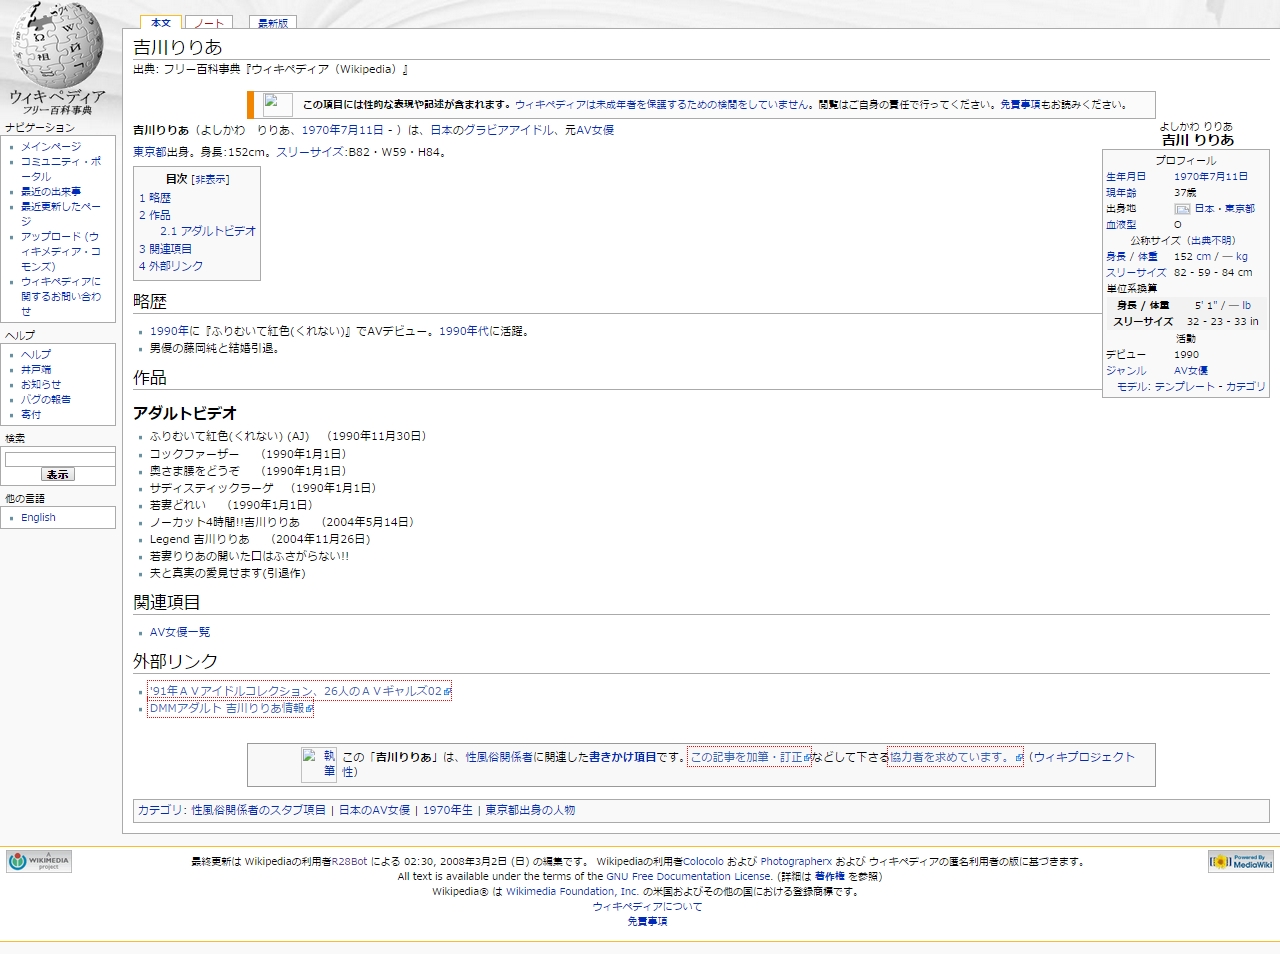This screenshot has height=954, width=1280.
Task: Jump to section 4 外部リンク in contents
Action: (171, 266)
